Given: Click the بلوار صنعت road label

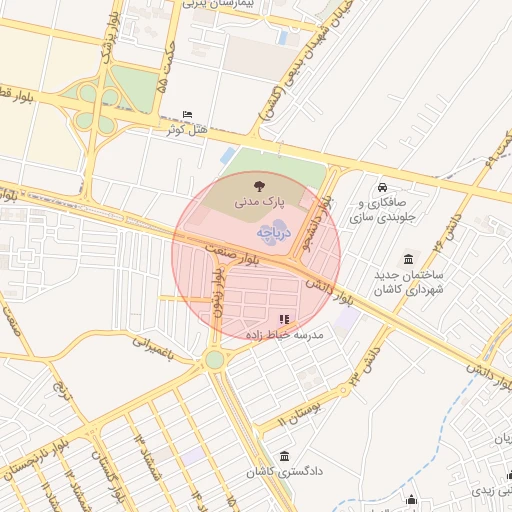Looking at the screenshot, I should point(232,254).
